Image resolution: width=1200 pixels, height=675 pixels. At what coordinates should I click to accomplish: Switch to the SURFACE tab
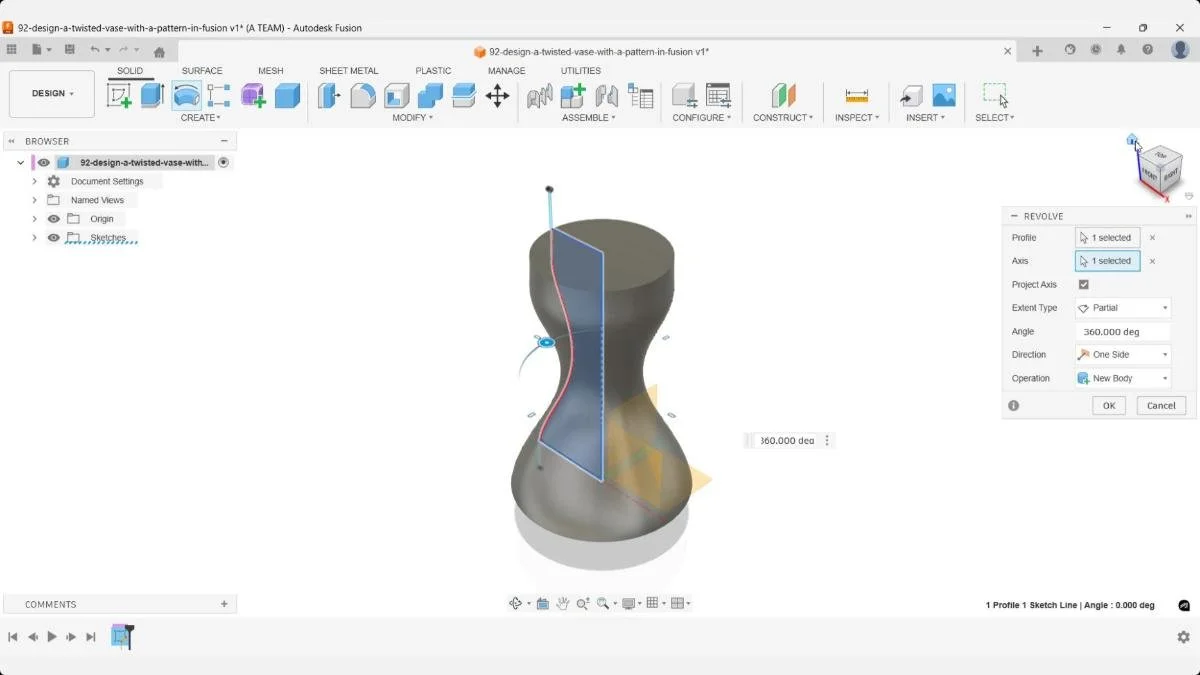(x=202, y=70)
